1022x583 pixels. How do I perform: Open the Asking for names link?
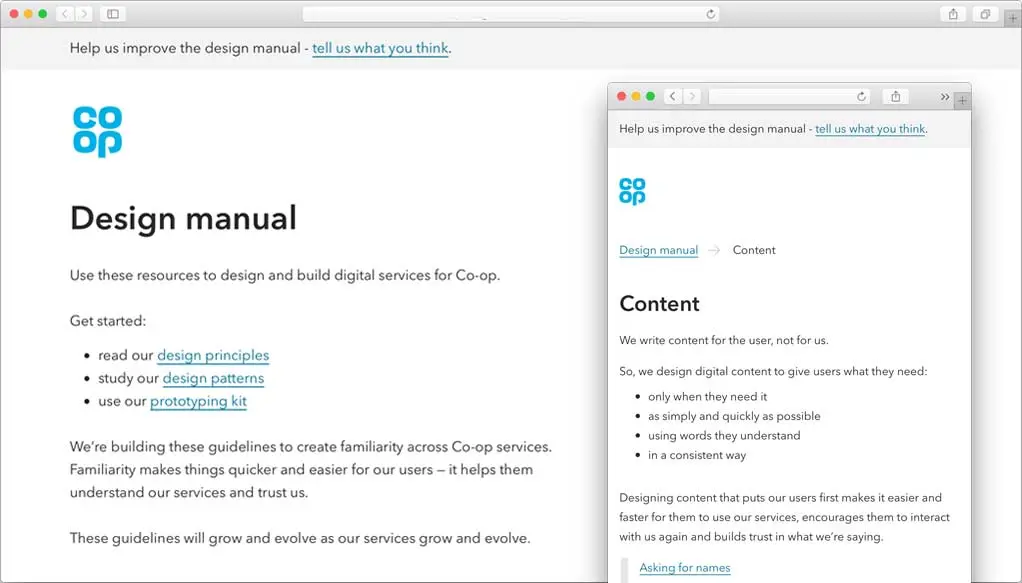click(684, 568)
